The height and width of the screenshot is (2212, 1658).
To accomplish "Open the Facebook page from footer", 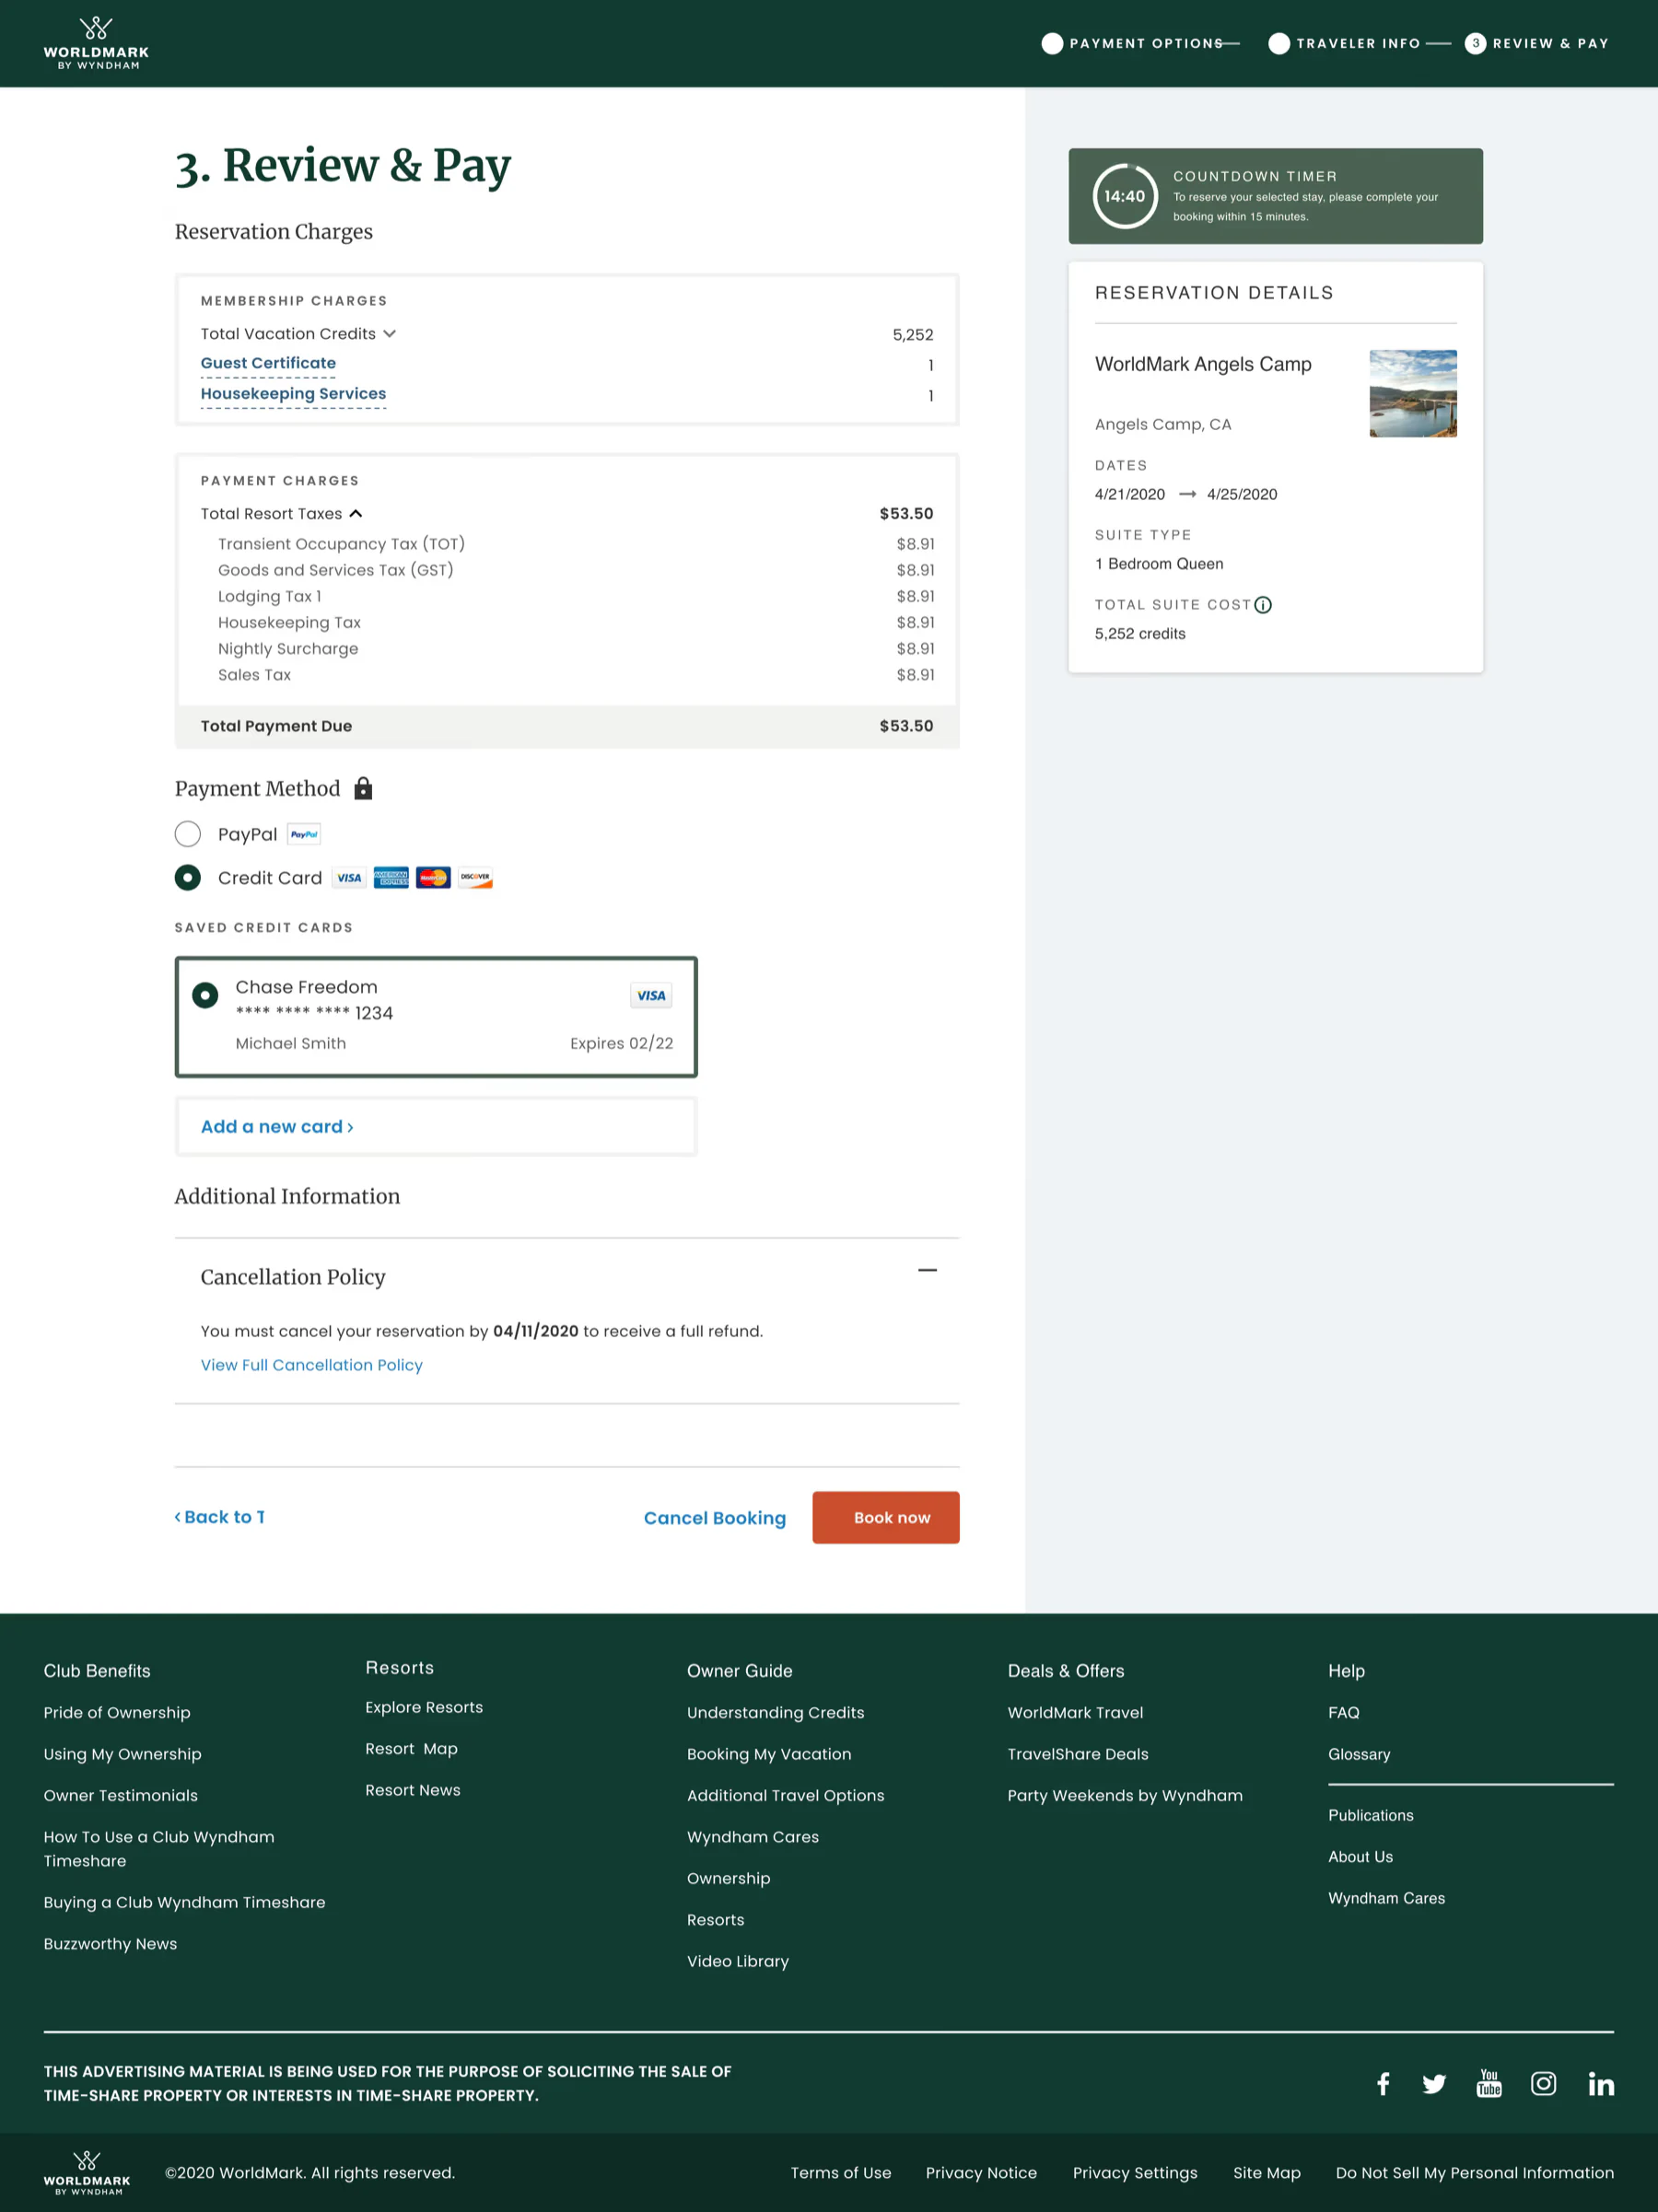I will click(x=1383, y=2084).
